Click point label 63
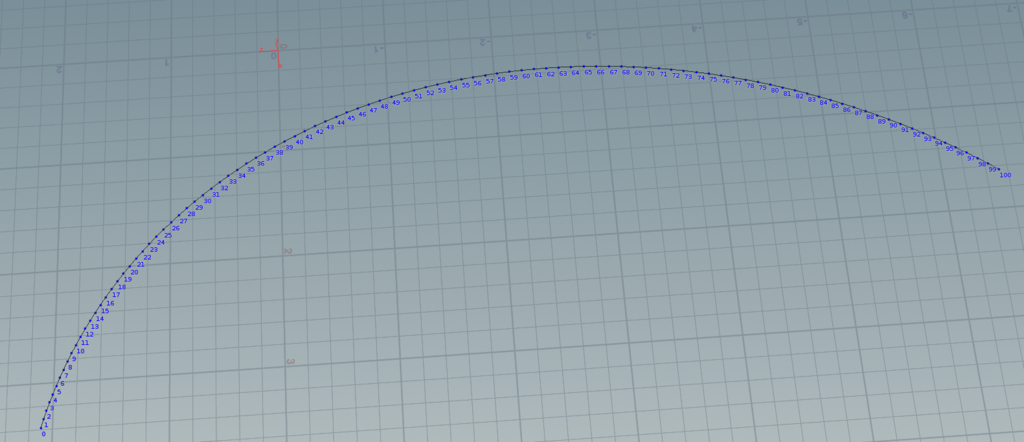The width and height of the screenshot is (1024, 442). pos(563,74)
